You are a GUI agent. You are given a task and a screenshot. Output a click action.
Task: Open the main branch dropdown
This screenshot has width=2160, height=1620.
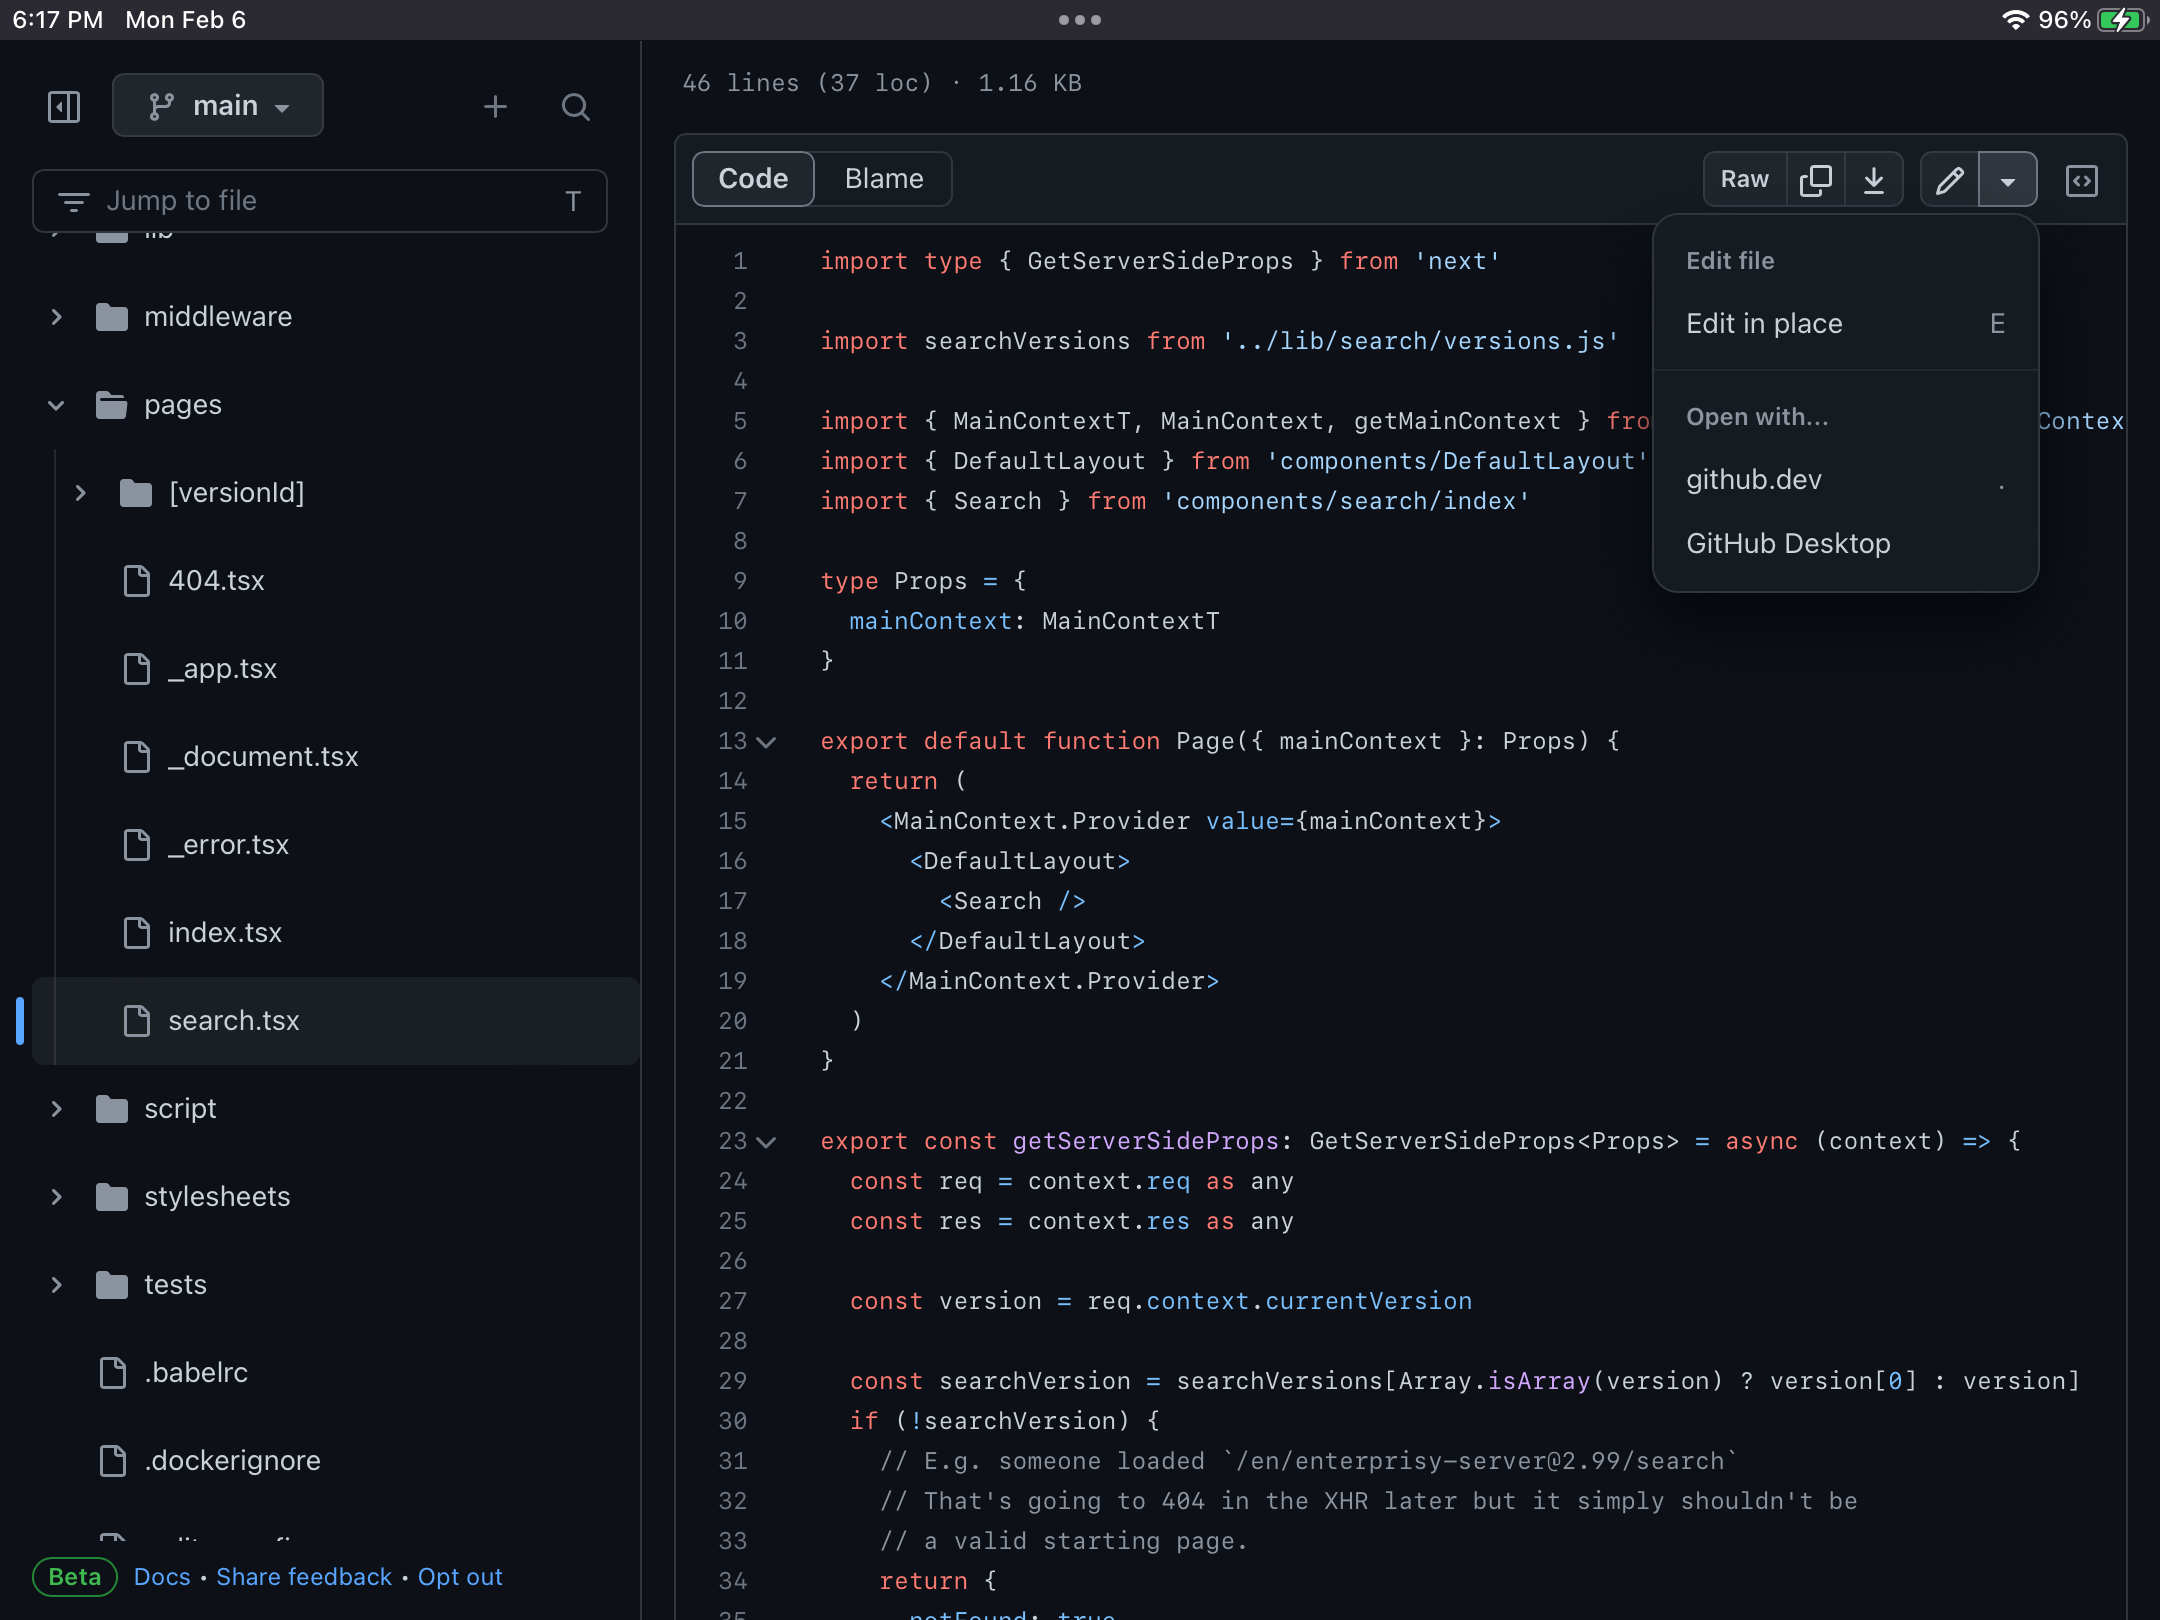[218, 105]
